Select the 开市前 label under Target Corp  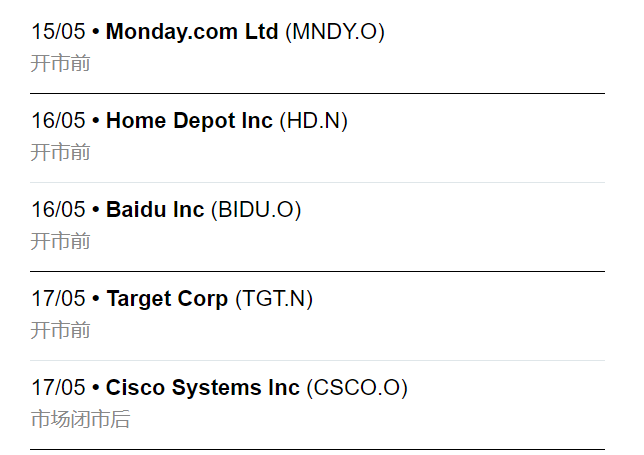tap(60, 330)
